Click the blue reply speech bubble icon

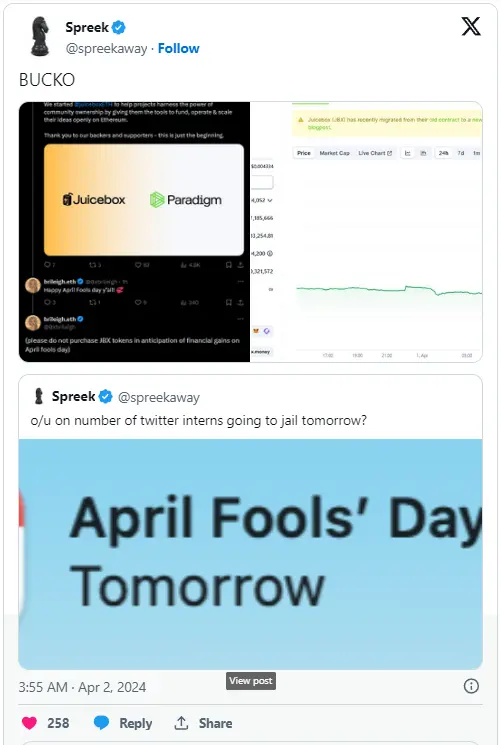coord(101,723)
